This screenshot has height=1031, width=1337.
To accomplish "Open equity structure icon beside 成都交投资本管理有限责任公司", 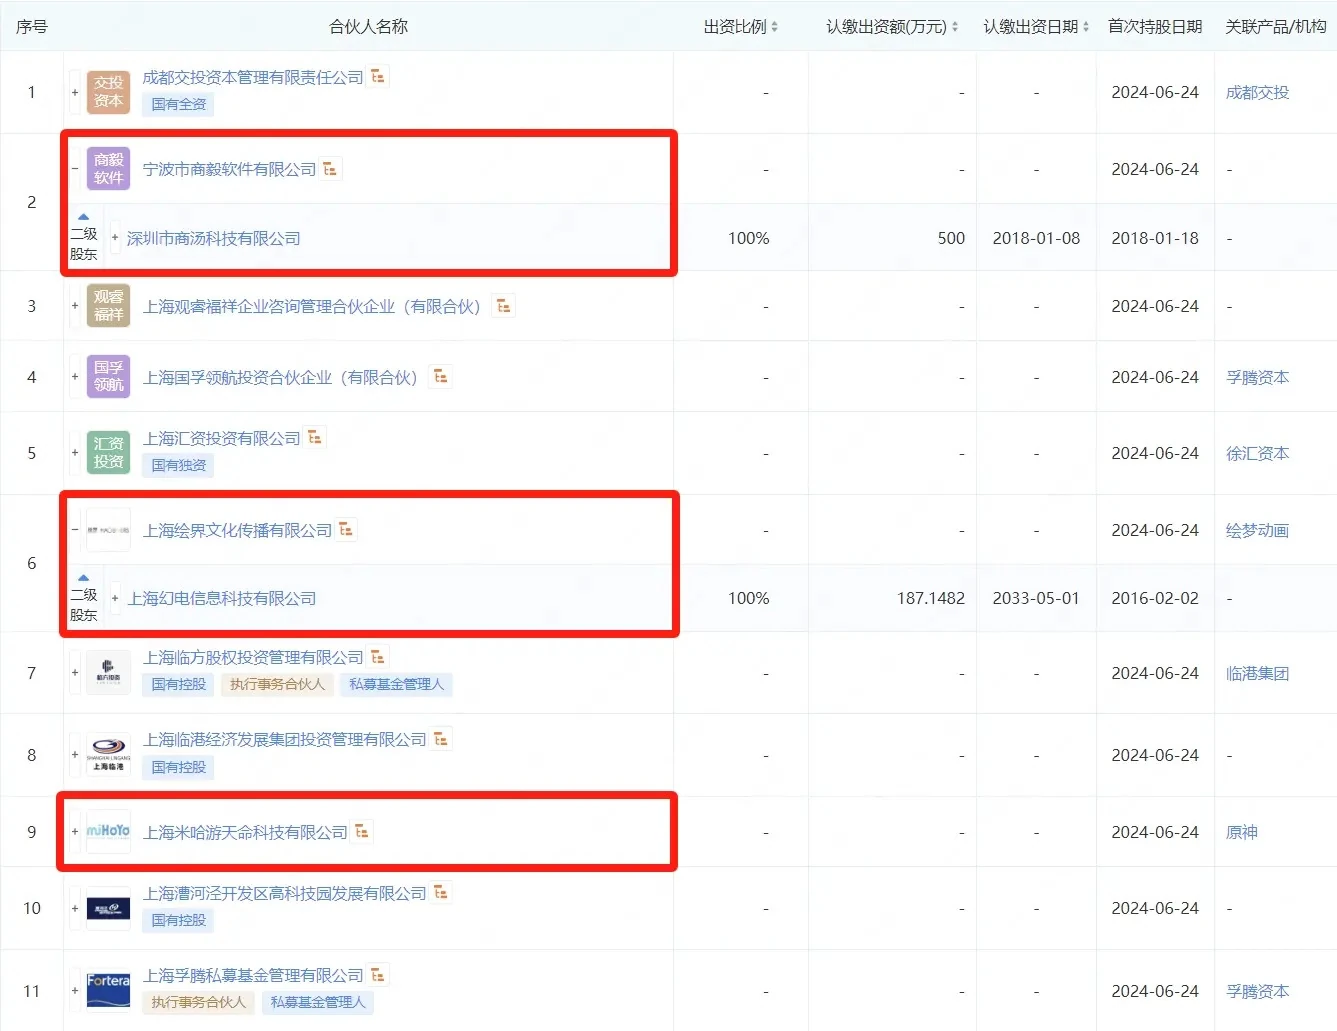I will tap(378, 76).
